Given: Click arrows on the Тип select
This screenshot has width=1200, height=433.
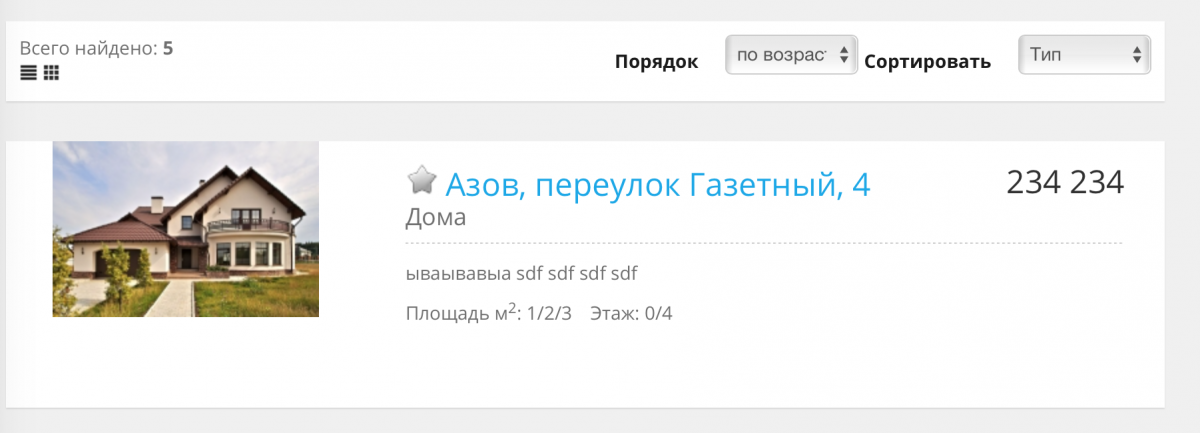Looking at the screenshot, I should pyautogui.click(x=1137, y=55).
